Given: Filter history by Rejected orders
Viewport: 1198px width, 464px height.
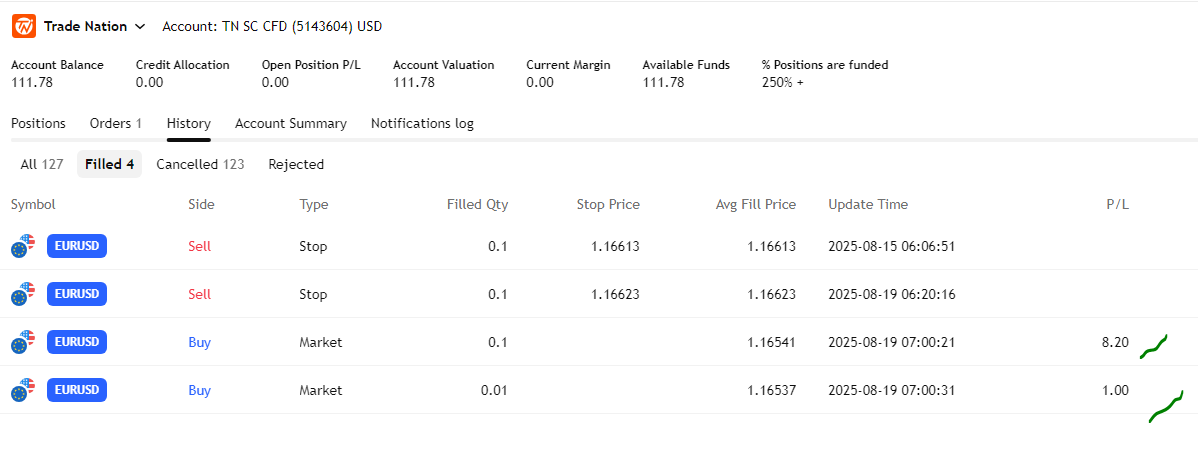Looking at the screenshot, I should tap(296, 164).
